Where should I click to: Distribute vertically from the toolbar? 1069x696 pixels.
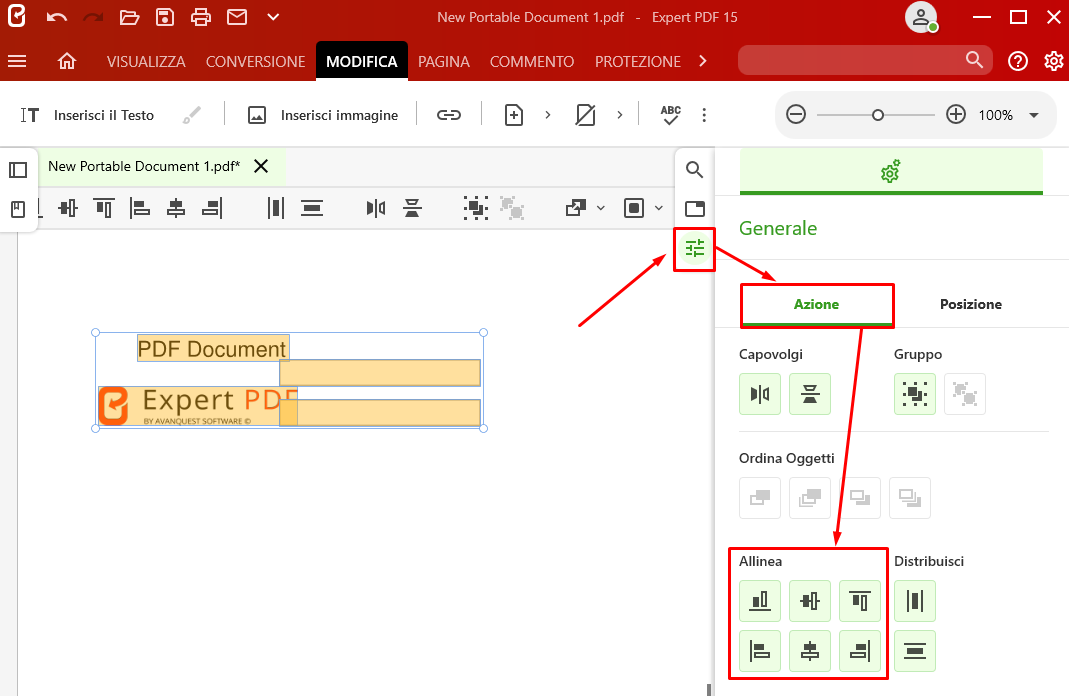click(x=312, y=208)
